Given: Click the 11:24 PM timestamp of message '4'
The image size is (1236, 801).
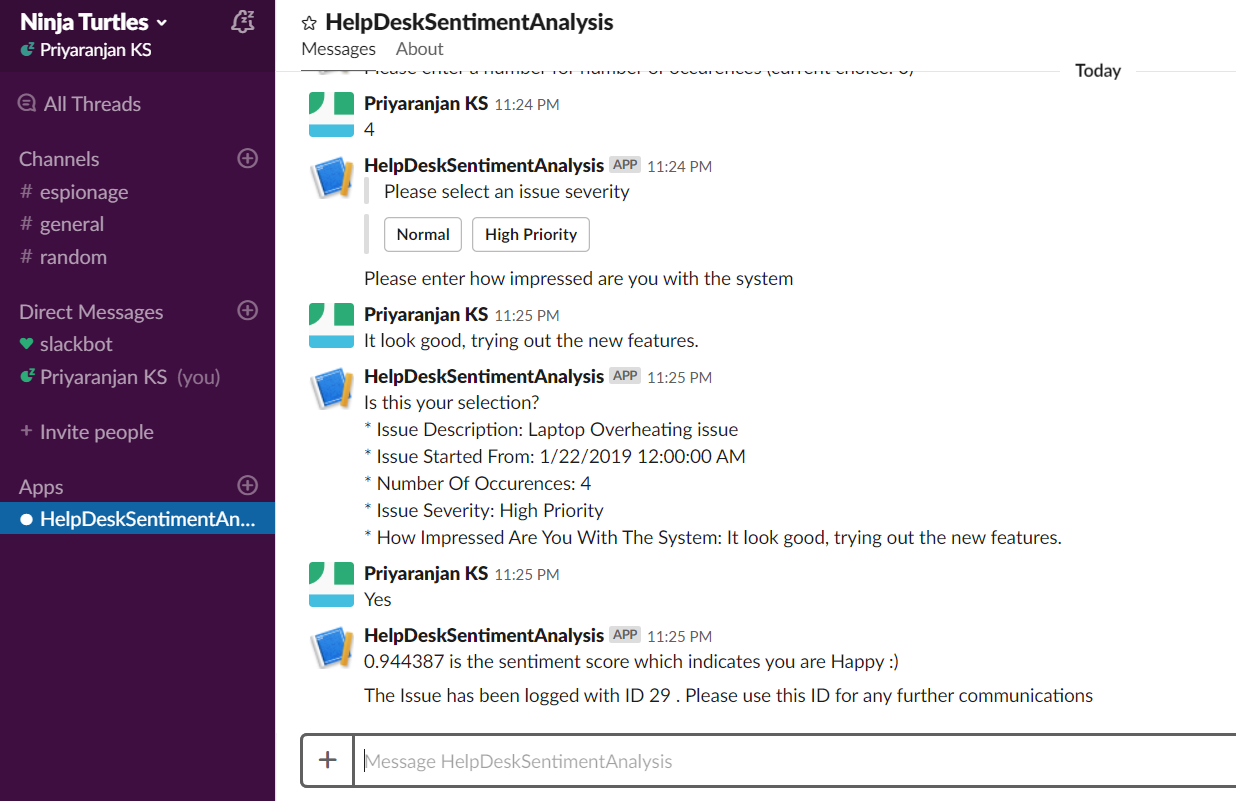Looking at the screenshot, I should click(x=527, y=105).
